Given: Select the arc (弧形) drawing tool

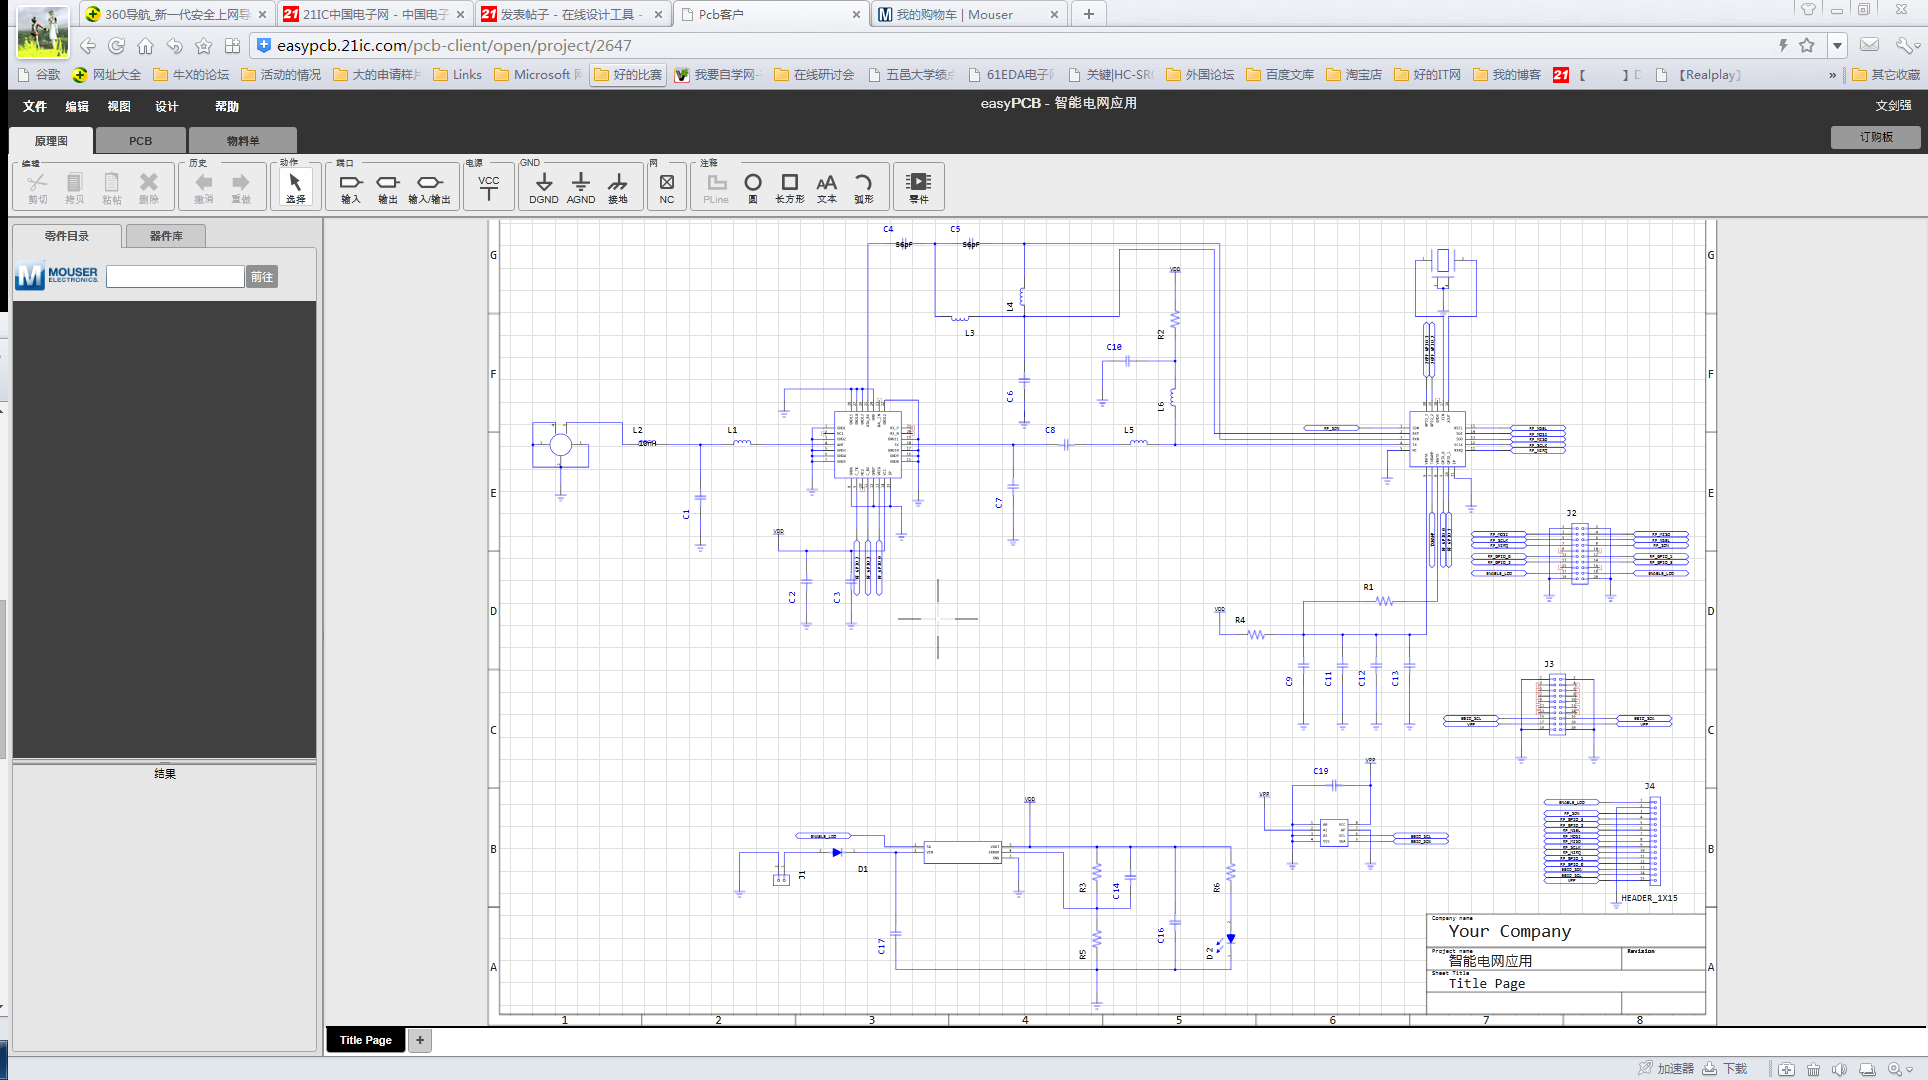Looking at the screenshot, I should pyautogui.click(x=864, y=187).
